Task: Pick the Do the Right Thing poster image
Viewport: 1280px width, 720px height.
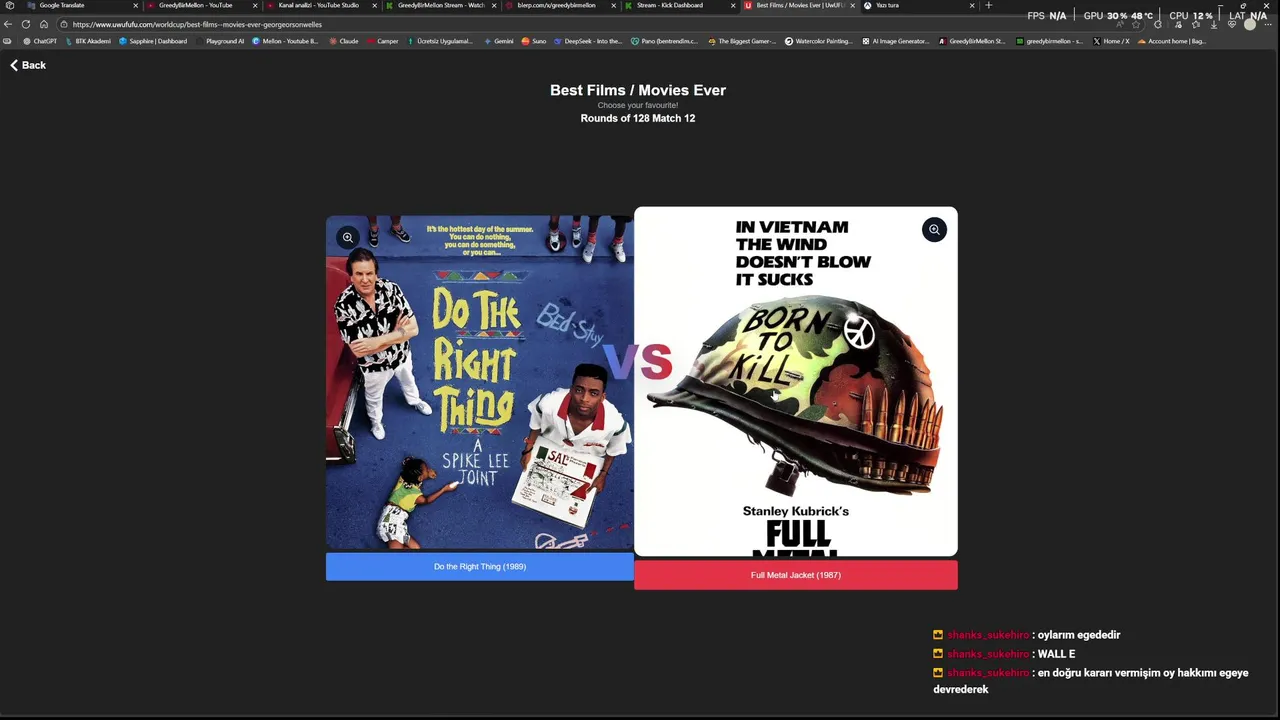Action: point(480,384)
